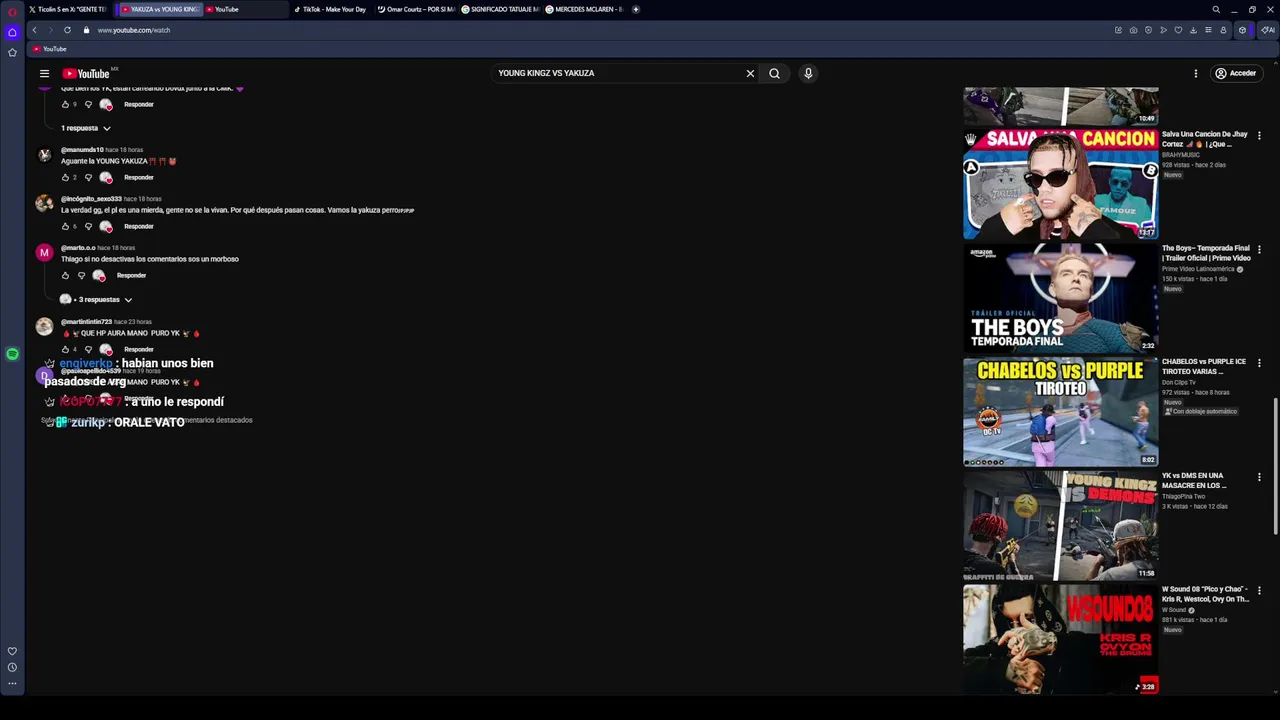
Task: Like the @martintintin723 comment
Action: tap(66, 349)
